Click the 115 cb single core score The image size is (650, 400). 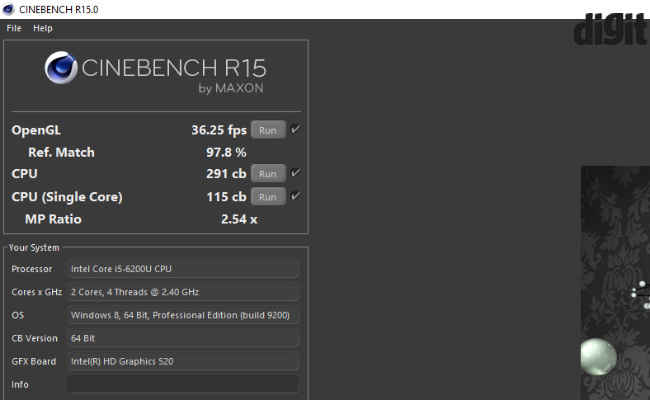coord(226,196)
